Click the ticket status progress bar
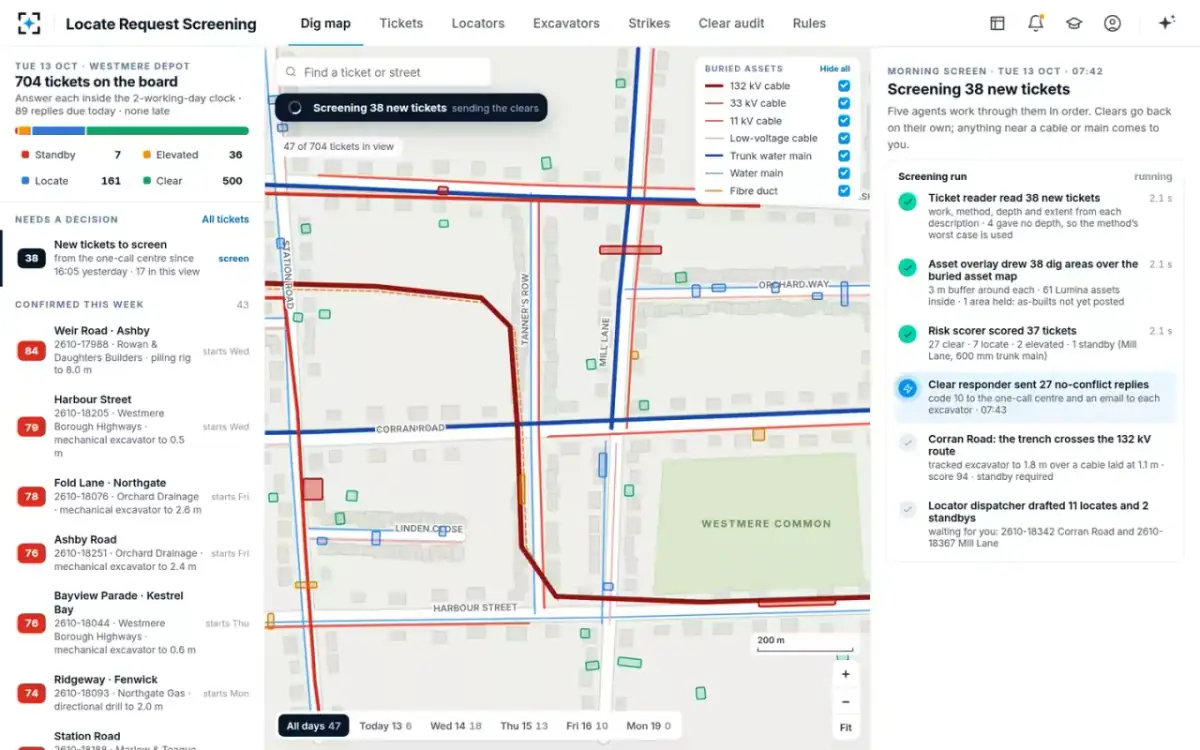 pos(132,130)
